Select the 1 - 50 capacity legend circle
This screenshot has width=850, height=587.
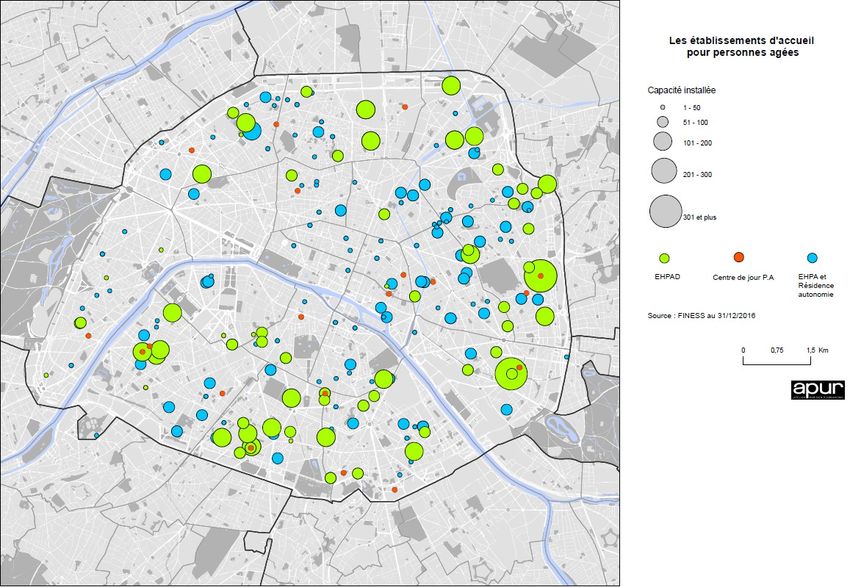(661, 106)
